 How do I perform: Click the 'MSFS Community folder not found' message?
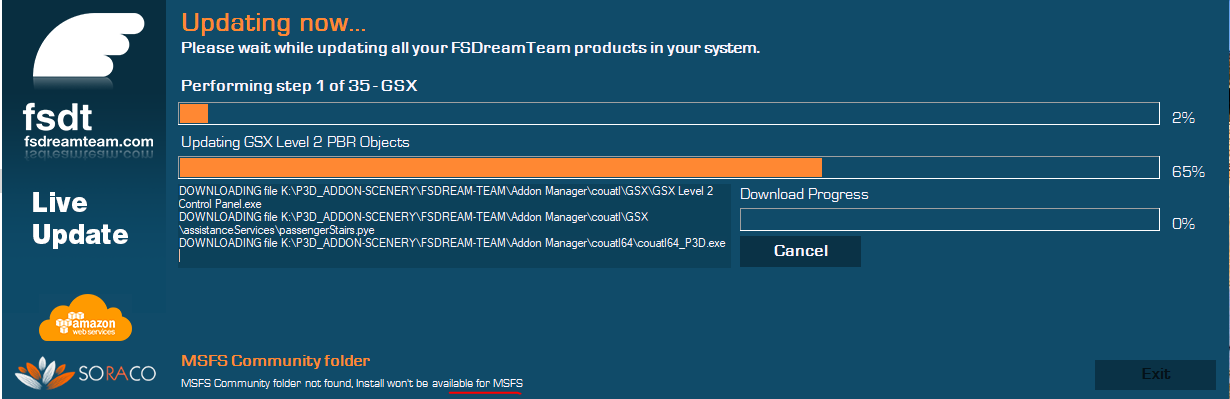click(x=352, y=384)
